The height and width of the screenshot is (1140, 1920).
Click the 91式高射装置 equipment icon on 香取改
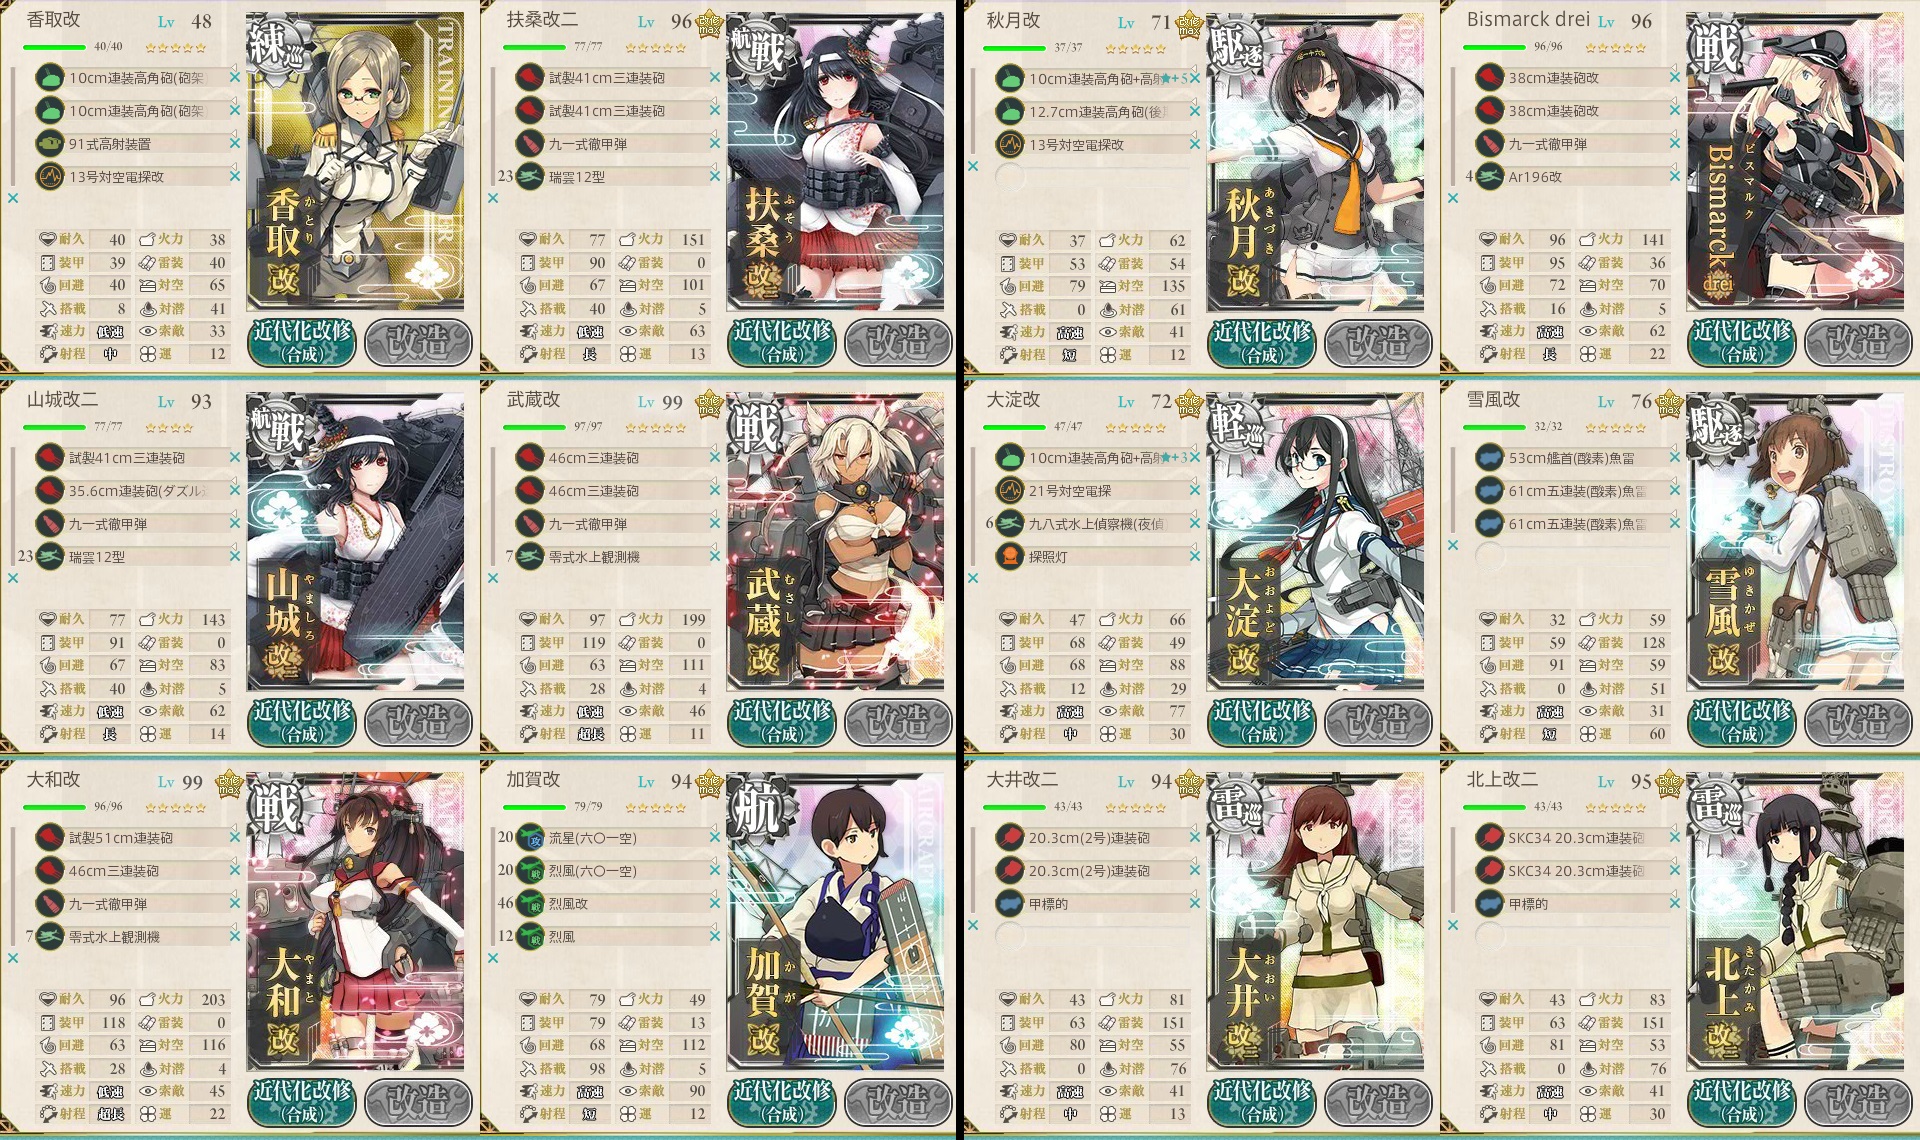pyautogui.click(x=50, y=144)
